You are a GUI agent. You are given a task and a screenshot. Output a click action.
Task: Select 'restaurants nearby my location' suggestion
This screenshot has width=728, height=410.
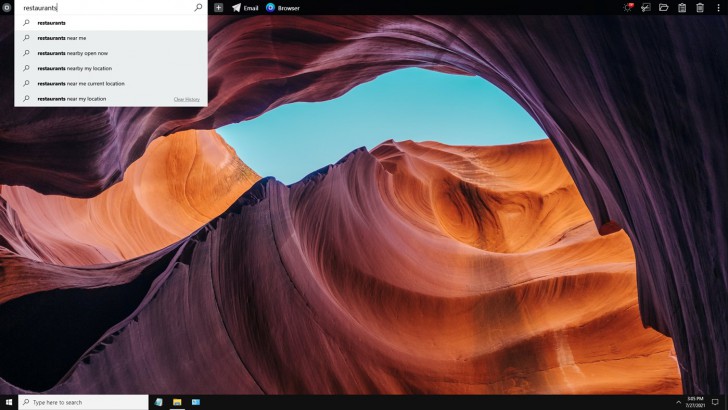click(x=111, y=68)
